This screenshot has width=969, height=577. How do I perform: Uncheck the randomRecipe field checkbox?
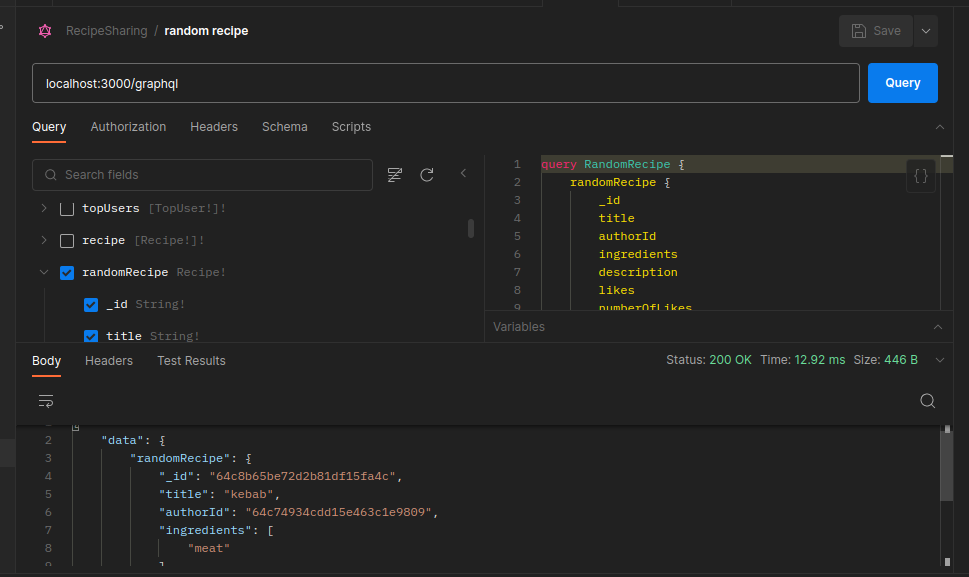coord(67,273)
